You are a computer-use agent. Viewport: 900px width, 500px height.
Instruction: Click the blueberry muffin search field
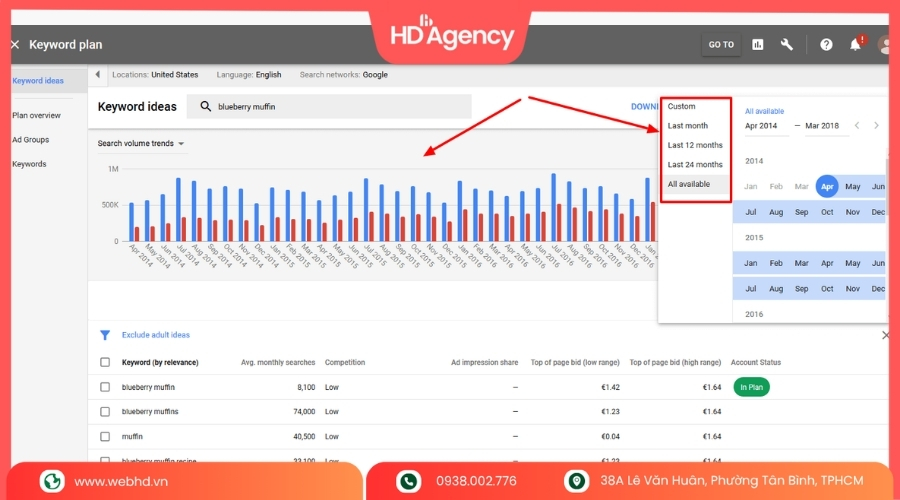(x=329, y=107)
